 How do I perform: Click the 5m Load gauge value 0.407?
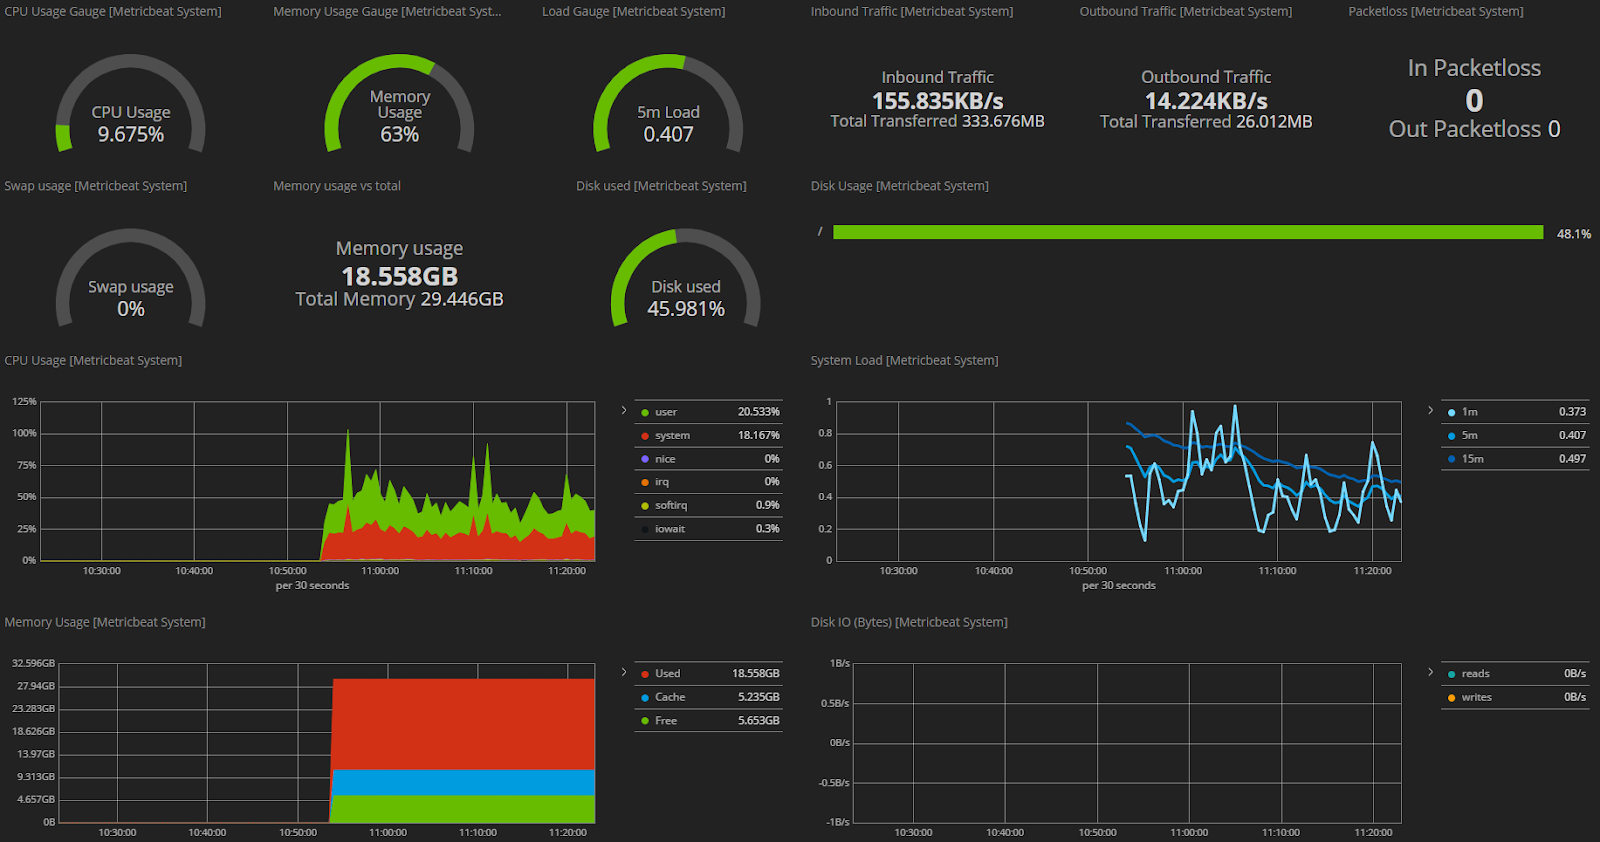click(x=668, y=134)
